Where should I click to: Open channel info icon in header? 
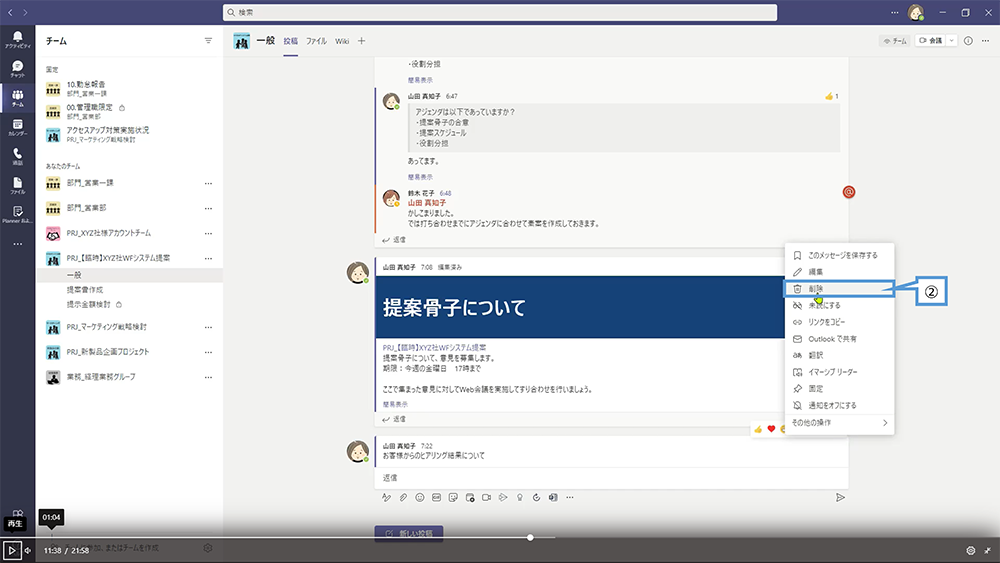[968, 41]
